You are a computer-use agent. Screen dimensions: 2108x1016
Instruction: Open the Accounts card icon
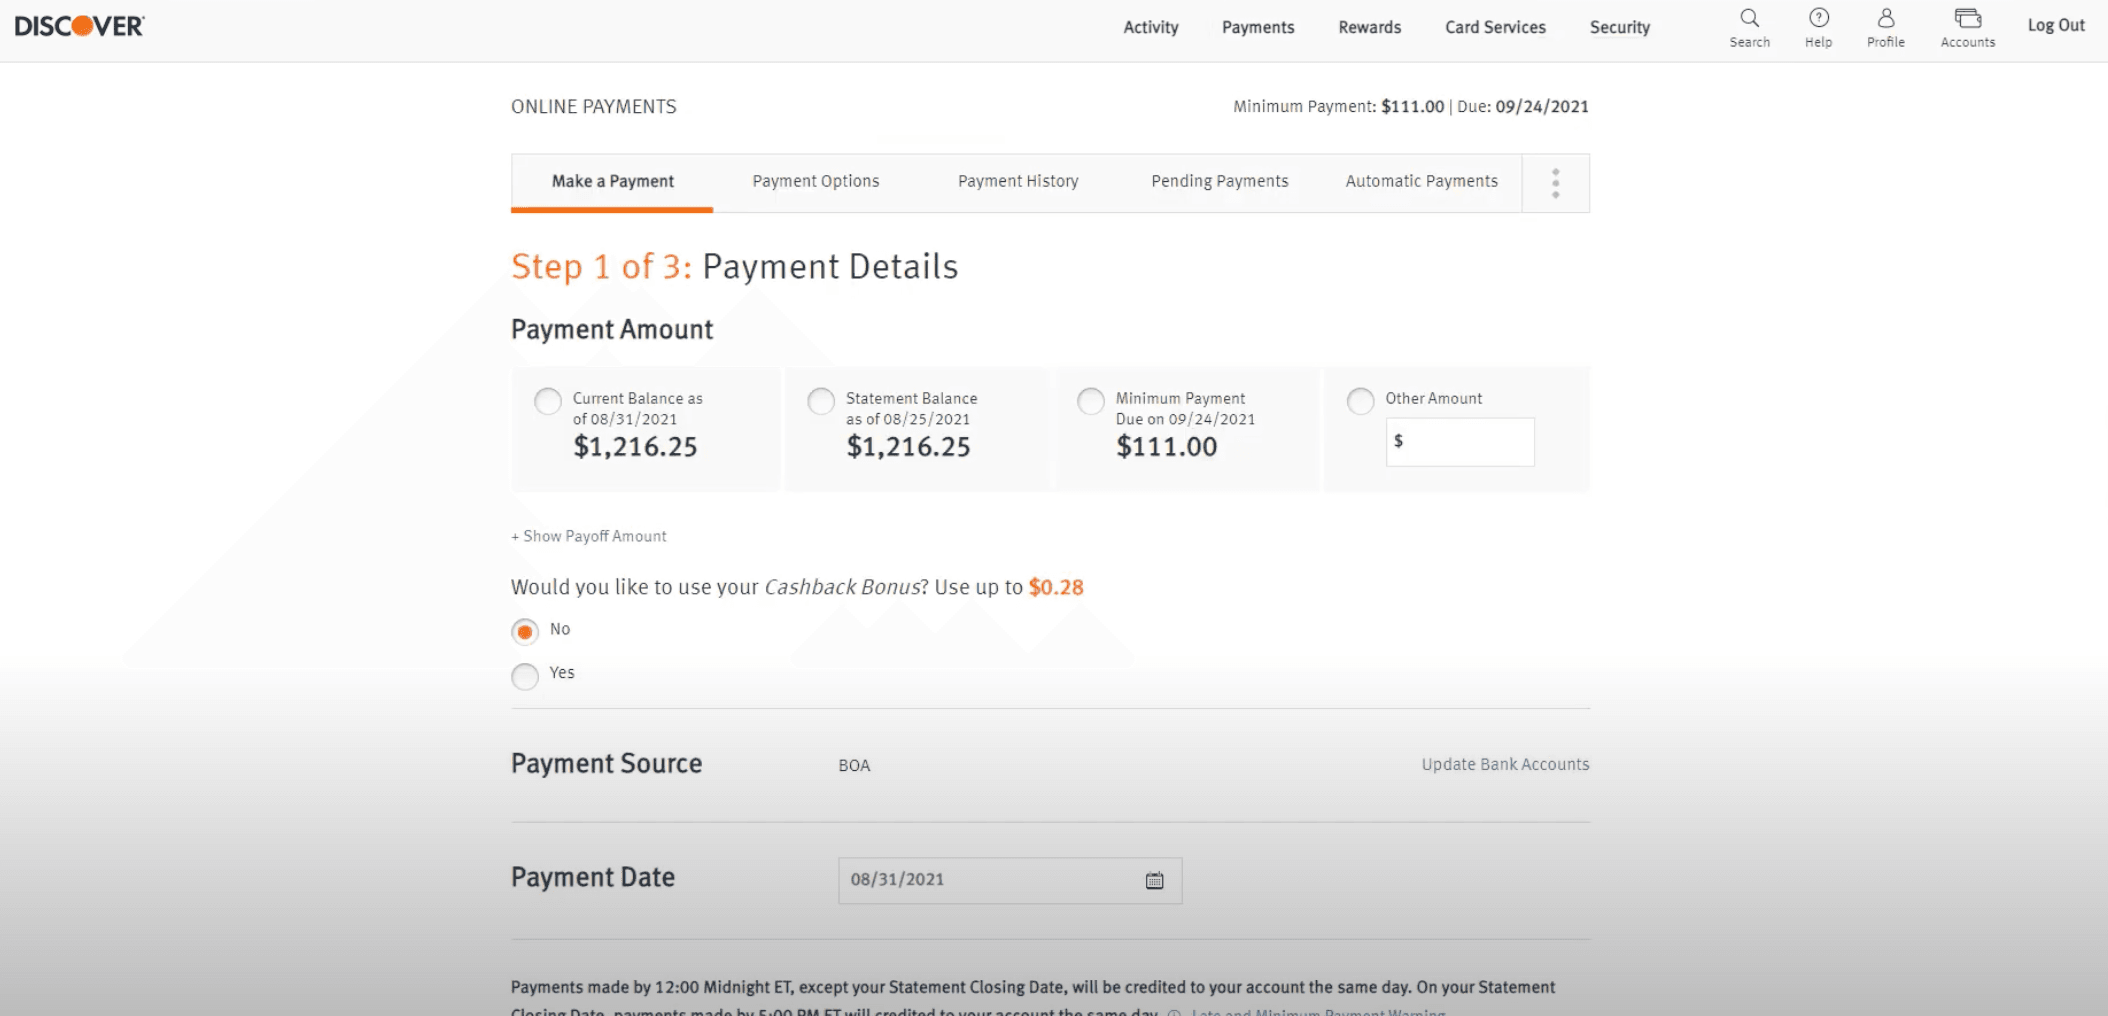click(x=1967, y=19)
